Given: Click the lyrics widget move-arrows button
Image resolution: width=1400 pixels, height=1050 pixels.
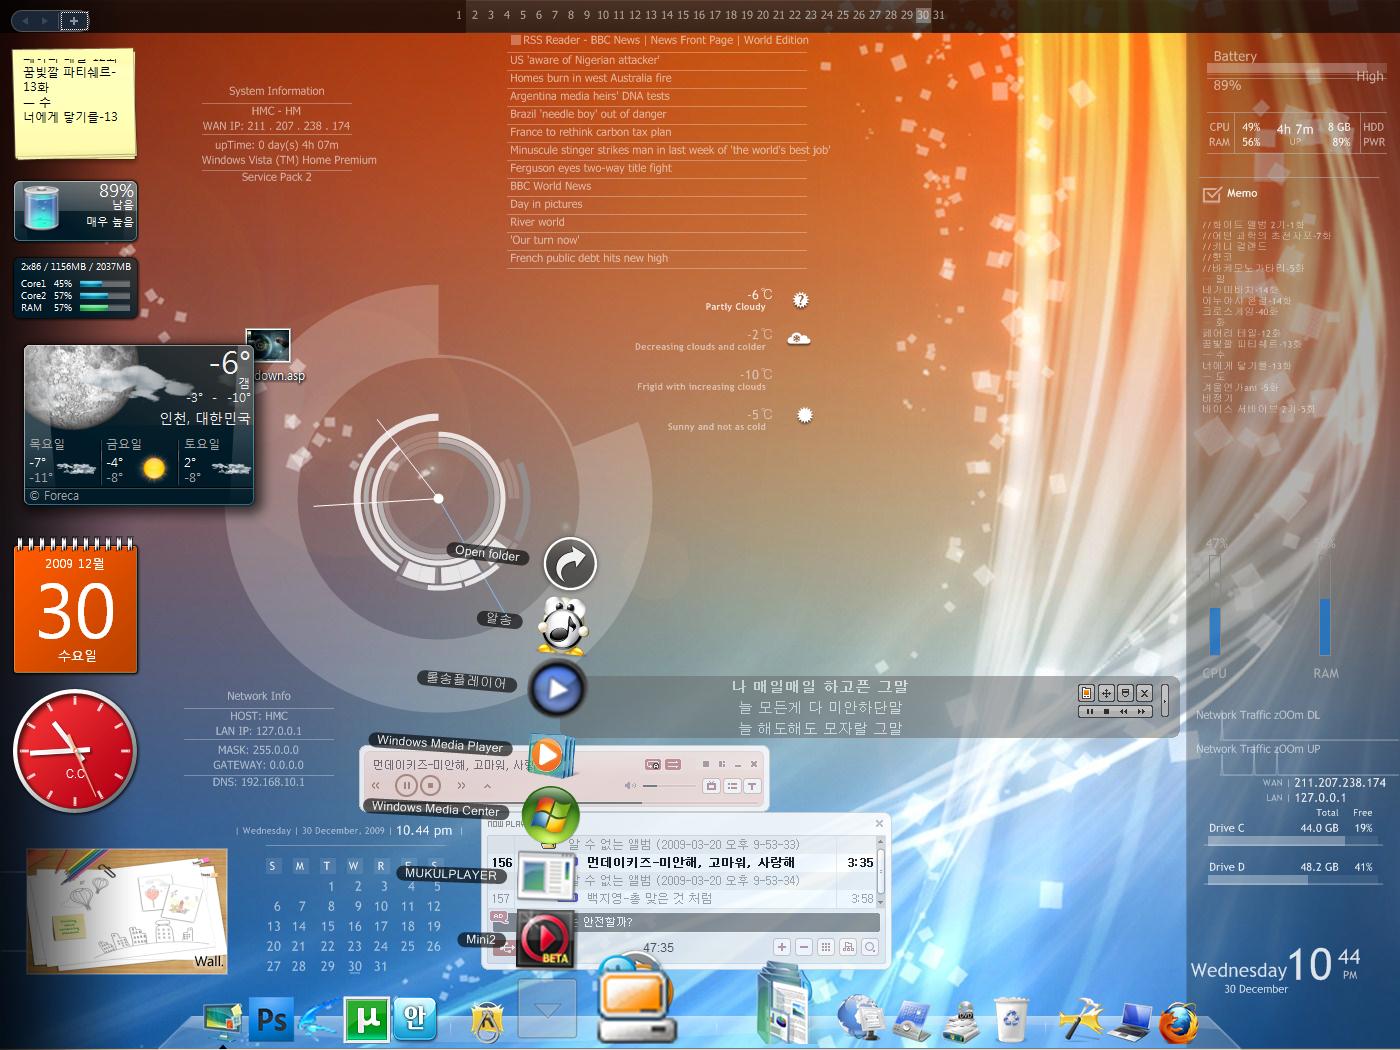Looking at the screenshot, I should pos(1106,693).
